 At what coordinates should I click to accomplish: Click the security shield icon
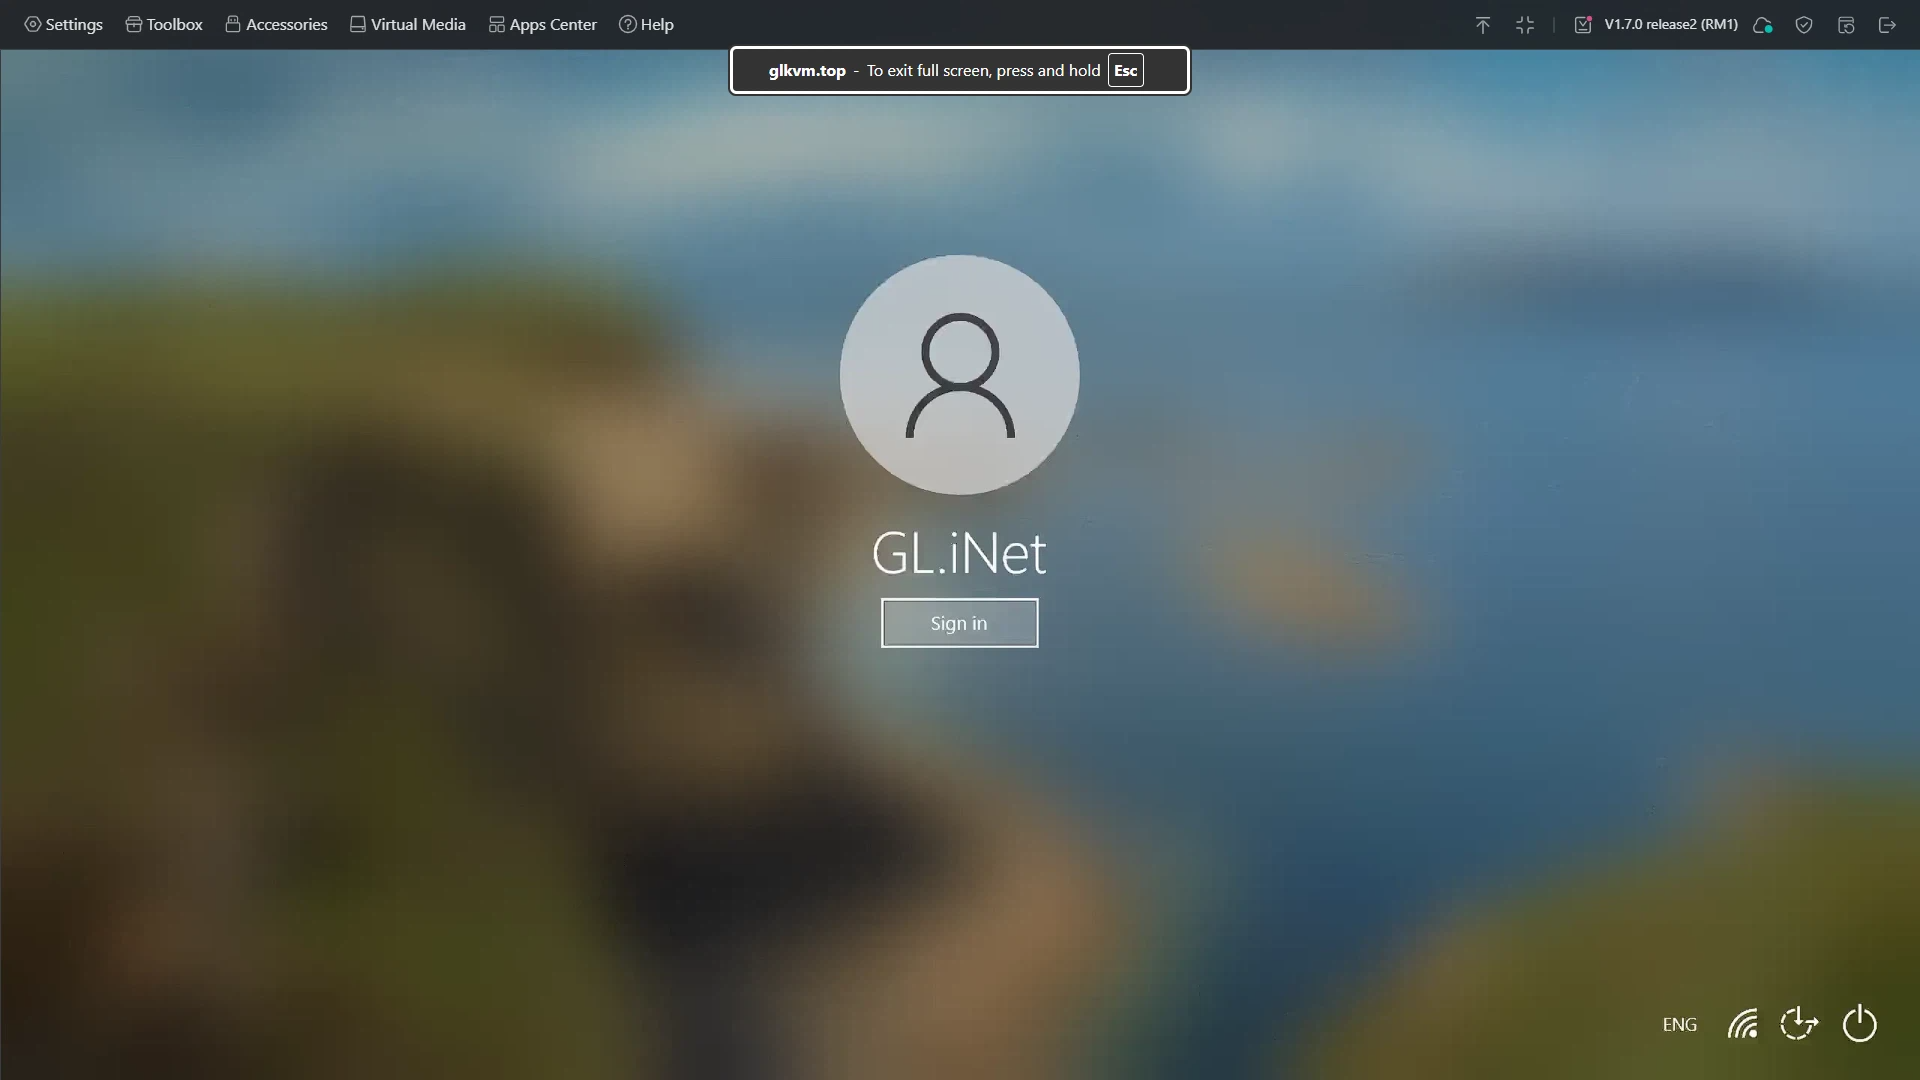pyautogui.click(x=1805, y=25)
